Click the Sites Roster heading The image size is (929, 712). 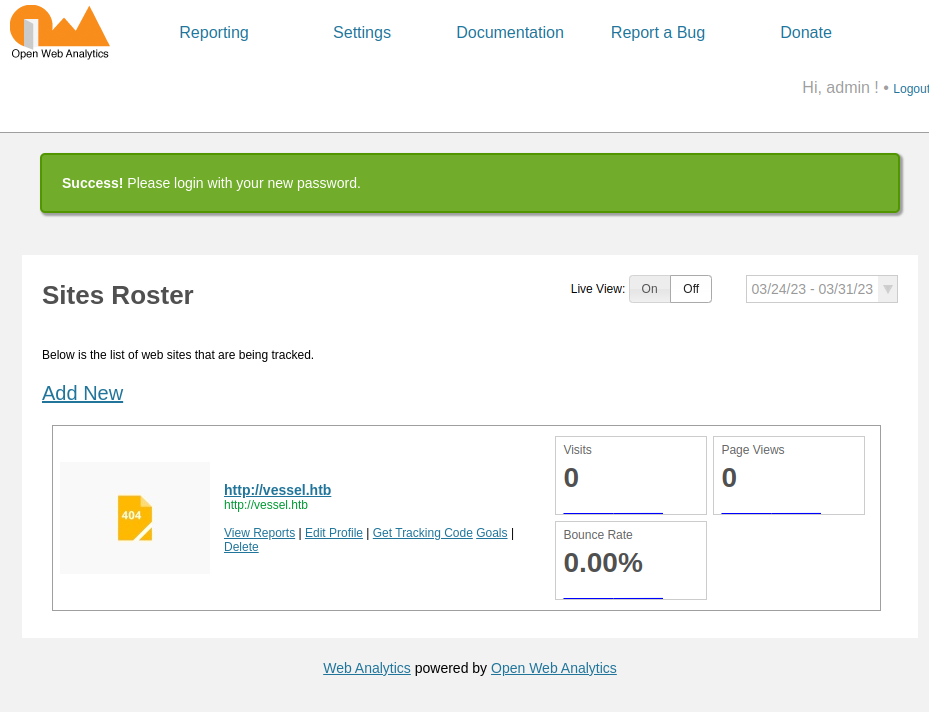118,295
